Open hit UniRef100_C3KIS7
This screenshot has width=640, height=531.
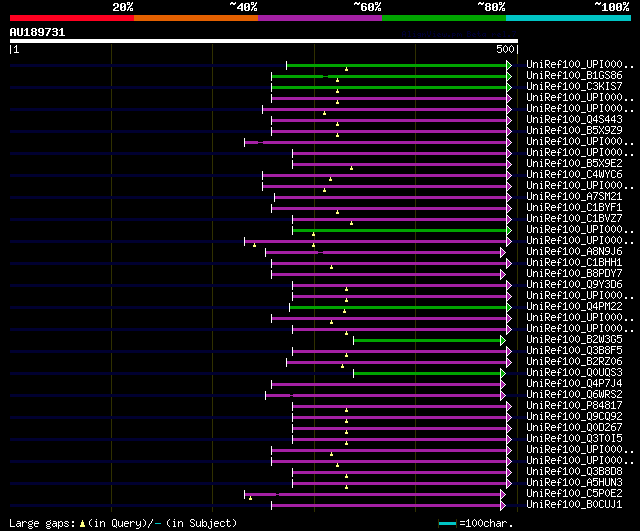tap(574, 87)
